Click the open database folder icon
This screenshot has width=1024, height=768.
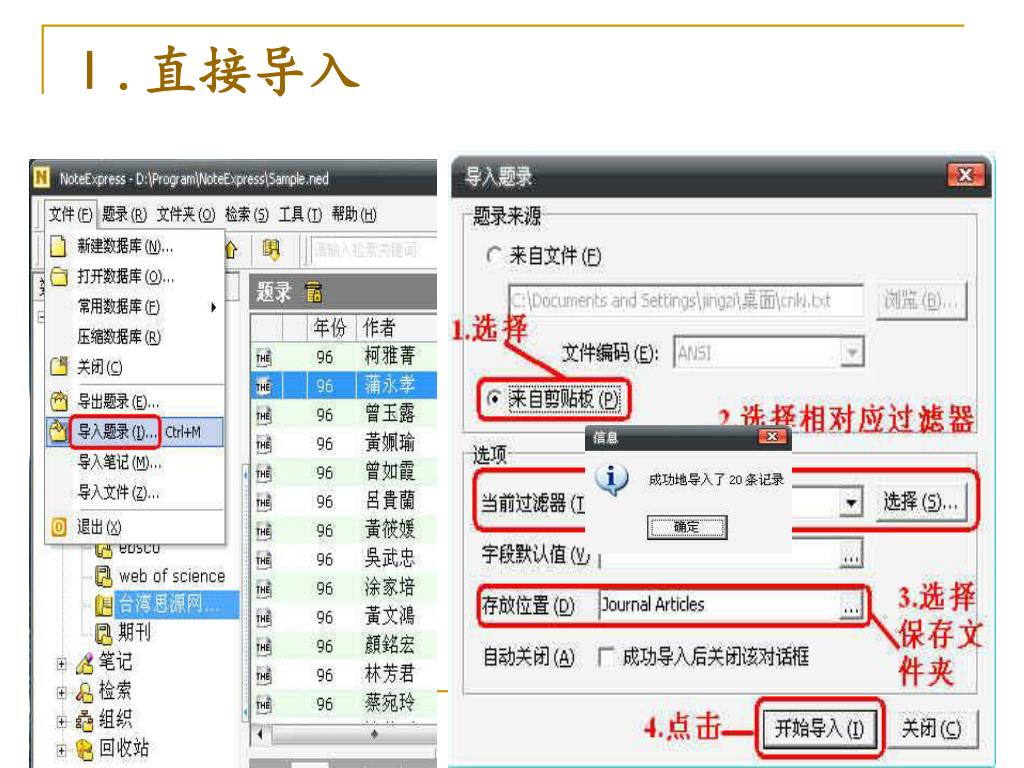[x=59, y=277]
